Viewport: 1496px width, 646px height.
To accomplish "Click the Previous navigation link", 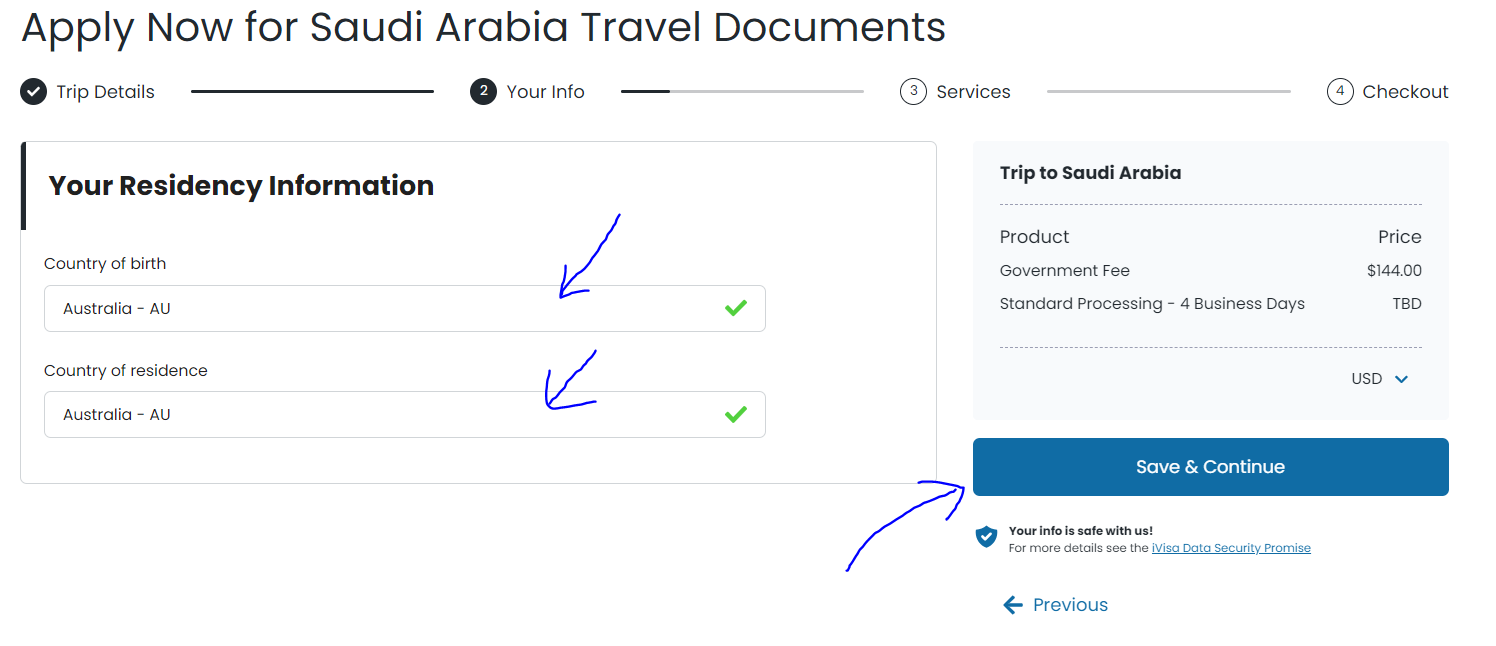I will pyautogui.click(x=1070, y=604).
